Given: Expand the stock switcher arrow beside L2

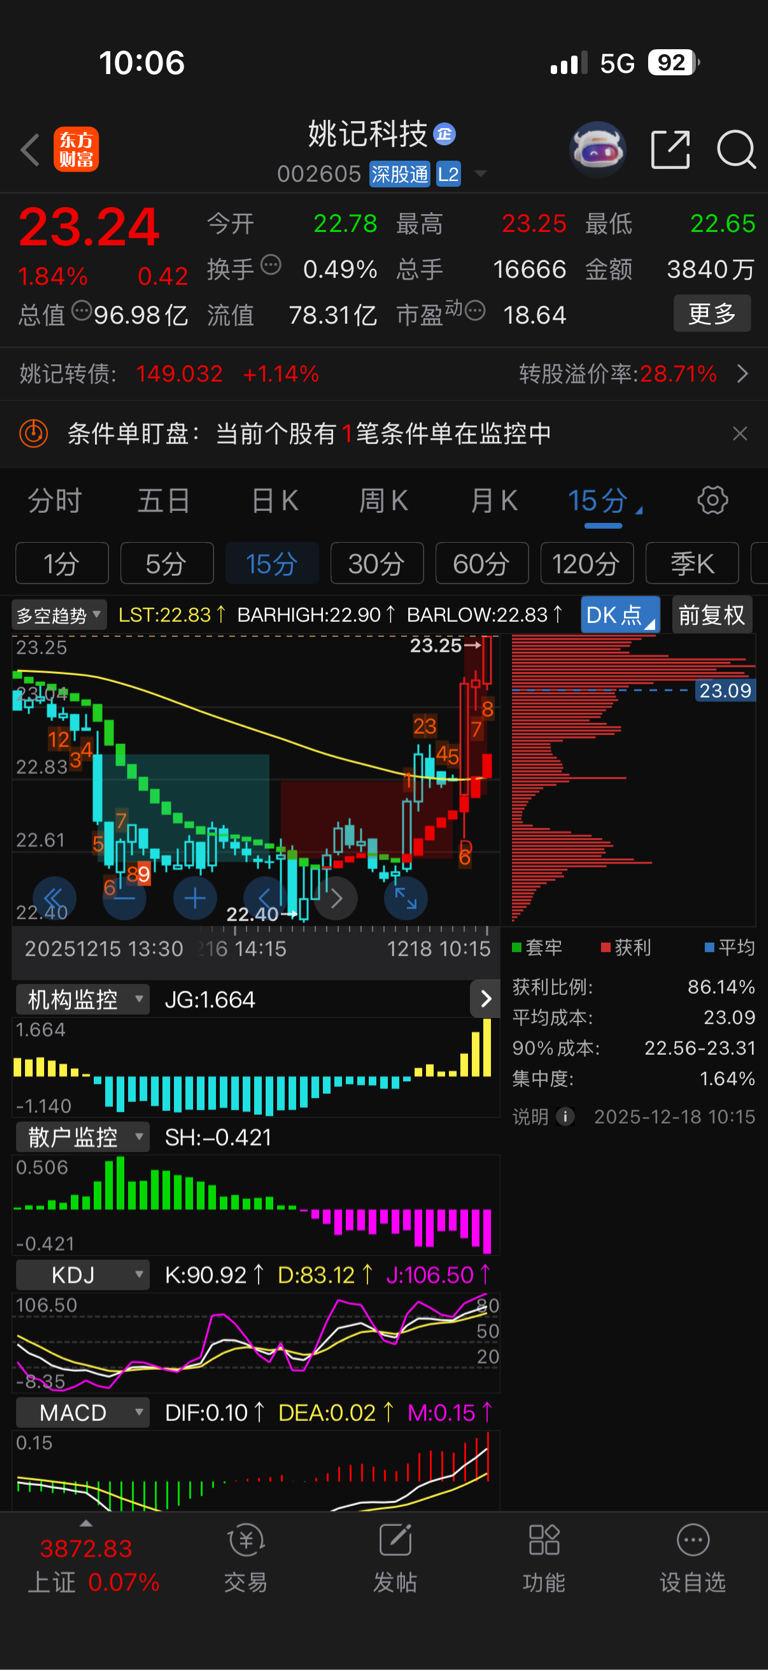Looking at the screenshot, I should [x=481, y=174].
